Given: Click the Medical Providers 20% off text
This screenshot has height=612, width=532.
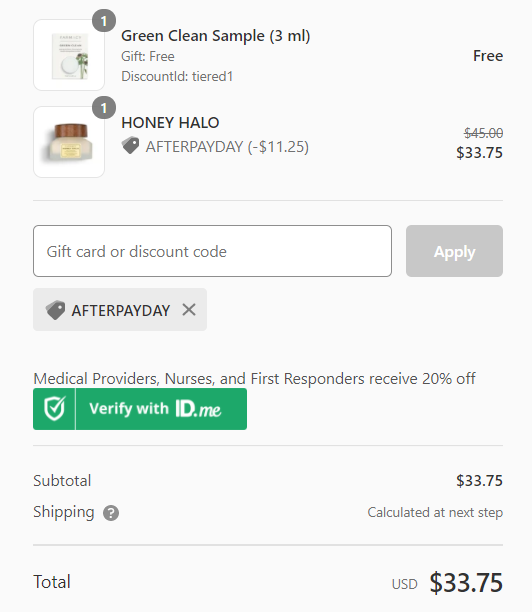Looking at the screenshot, I should click(x=254, y=379).
